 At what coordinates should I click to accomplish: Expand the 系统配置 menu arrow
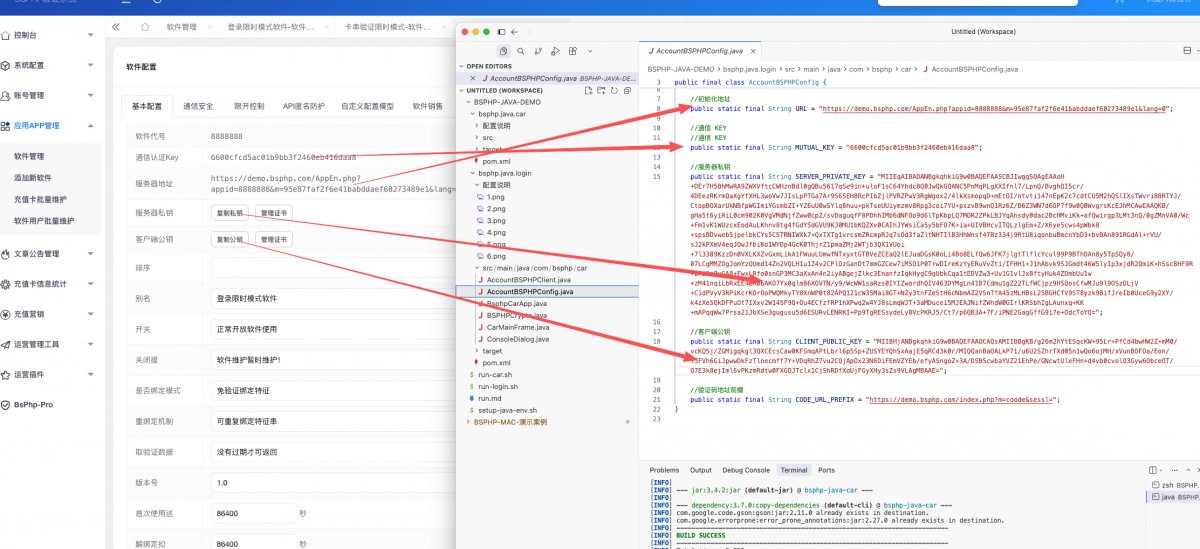click(90, 66)
